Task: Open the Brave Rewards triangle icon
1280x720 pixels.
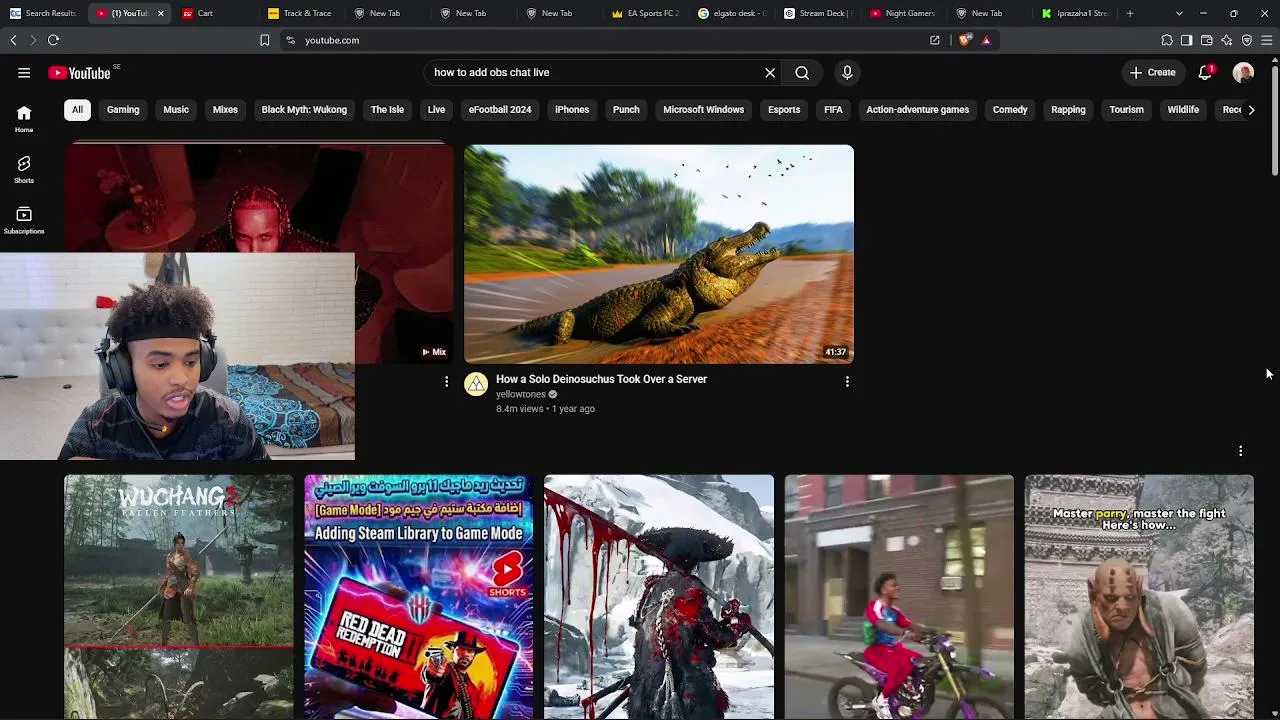Action: (x=986, y=40)
